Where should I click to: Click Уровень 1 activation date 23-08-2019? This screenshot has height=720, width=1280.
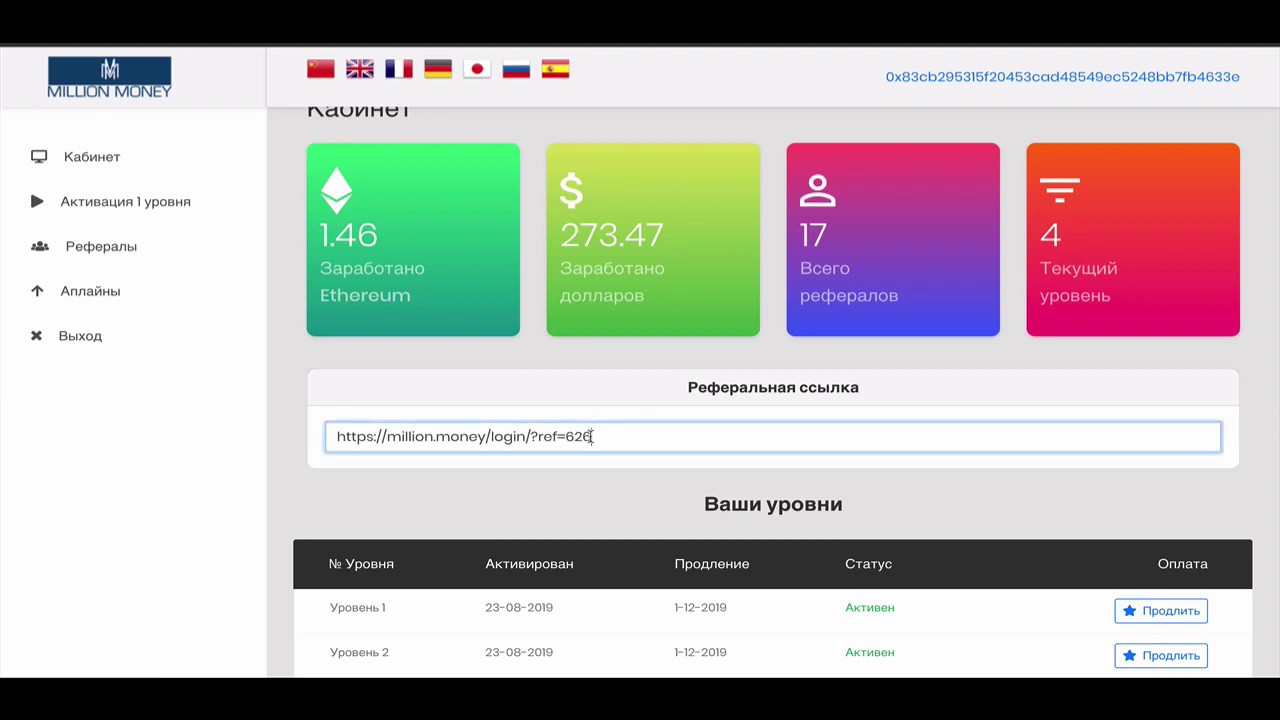(519, 608)
